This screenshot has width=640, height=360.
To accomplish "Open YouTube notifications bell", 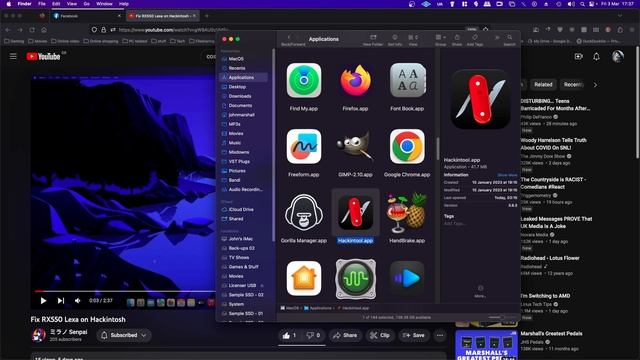I will [596, 56].
